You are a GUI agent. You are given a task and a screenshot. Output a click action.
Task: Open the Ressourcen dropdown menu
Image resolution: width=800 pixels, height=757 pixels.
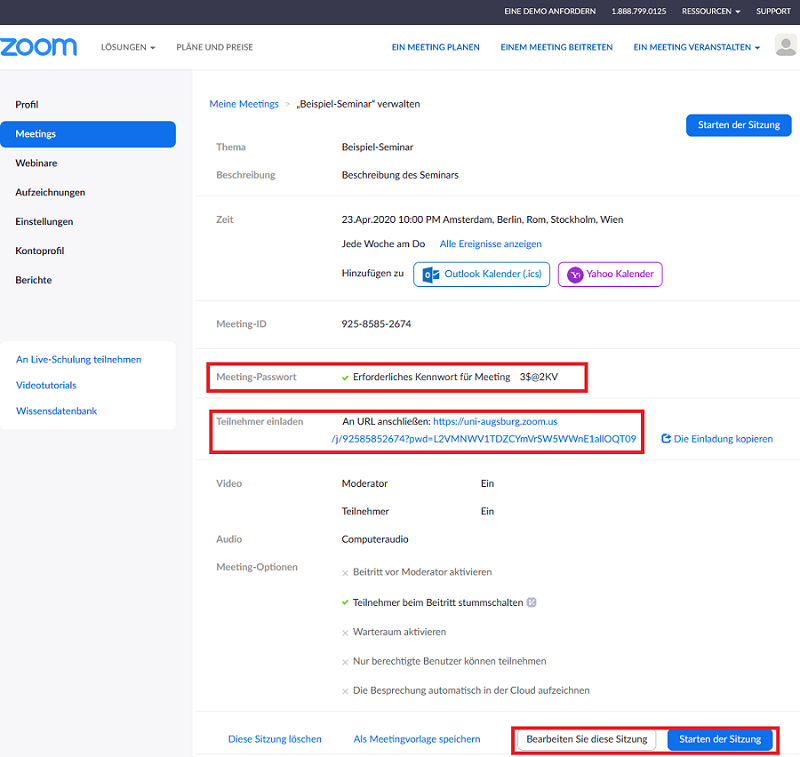711,11
